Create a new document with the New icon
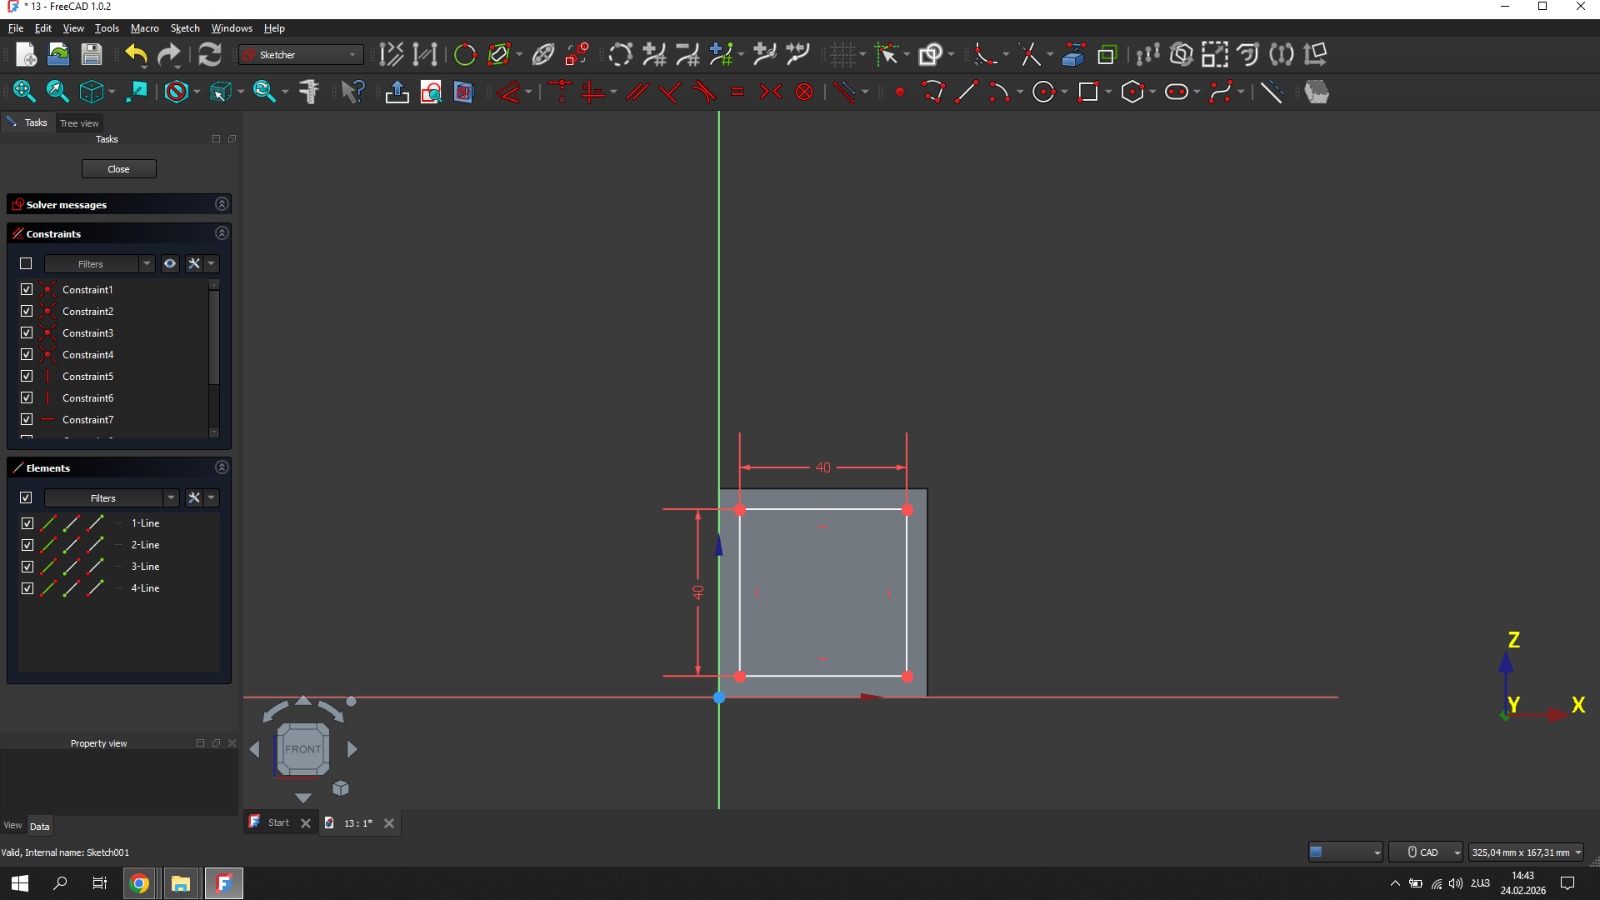1600x900 pixels. pos(26,55)
